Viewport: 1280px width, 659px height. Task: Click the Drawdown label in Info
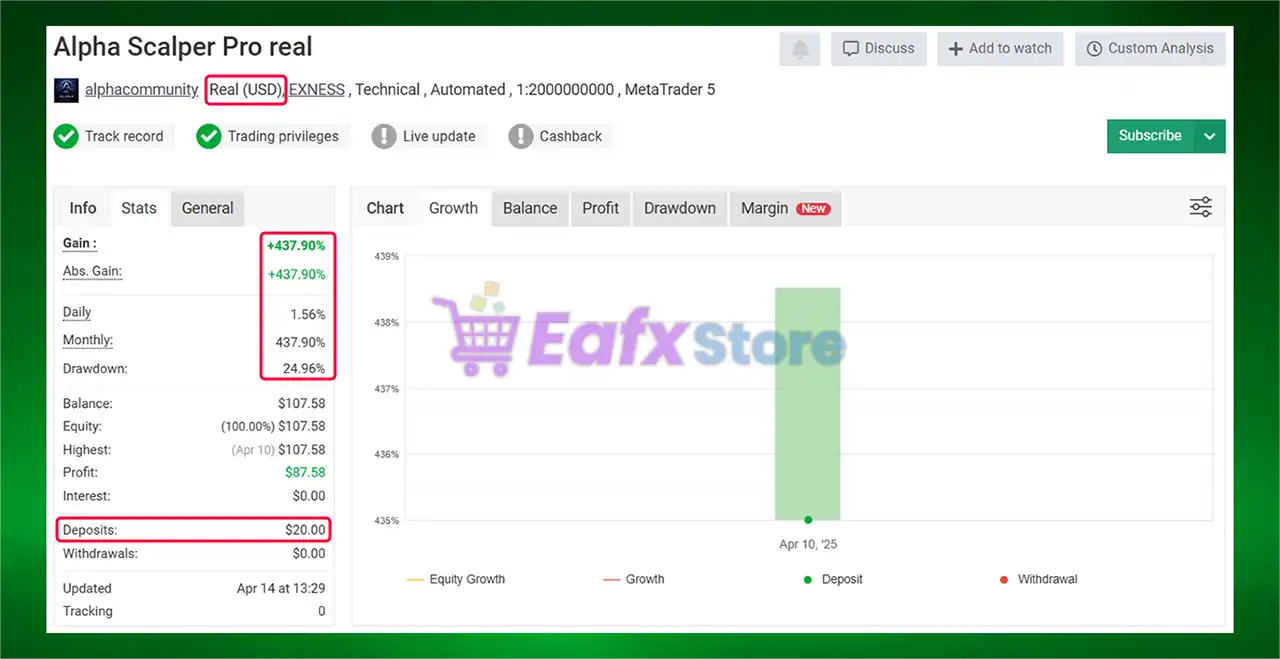(95, 368)
